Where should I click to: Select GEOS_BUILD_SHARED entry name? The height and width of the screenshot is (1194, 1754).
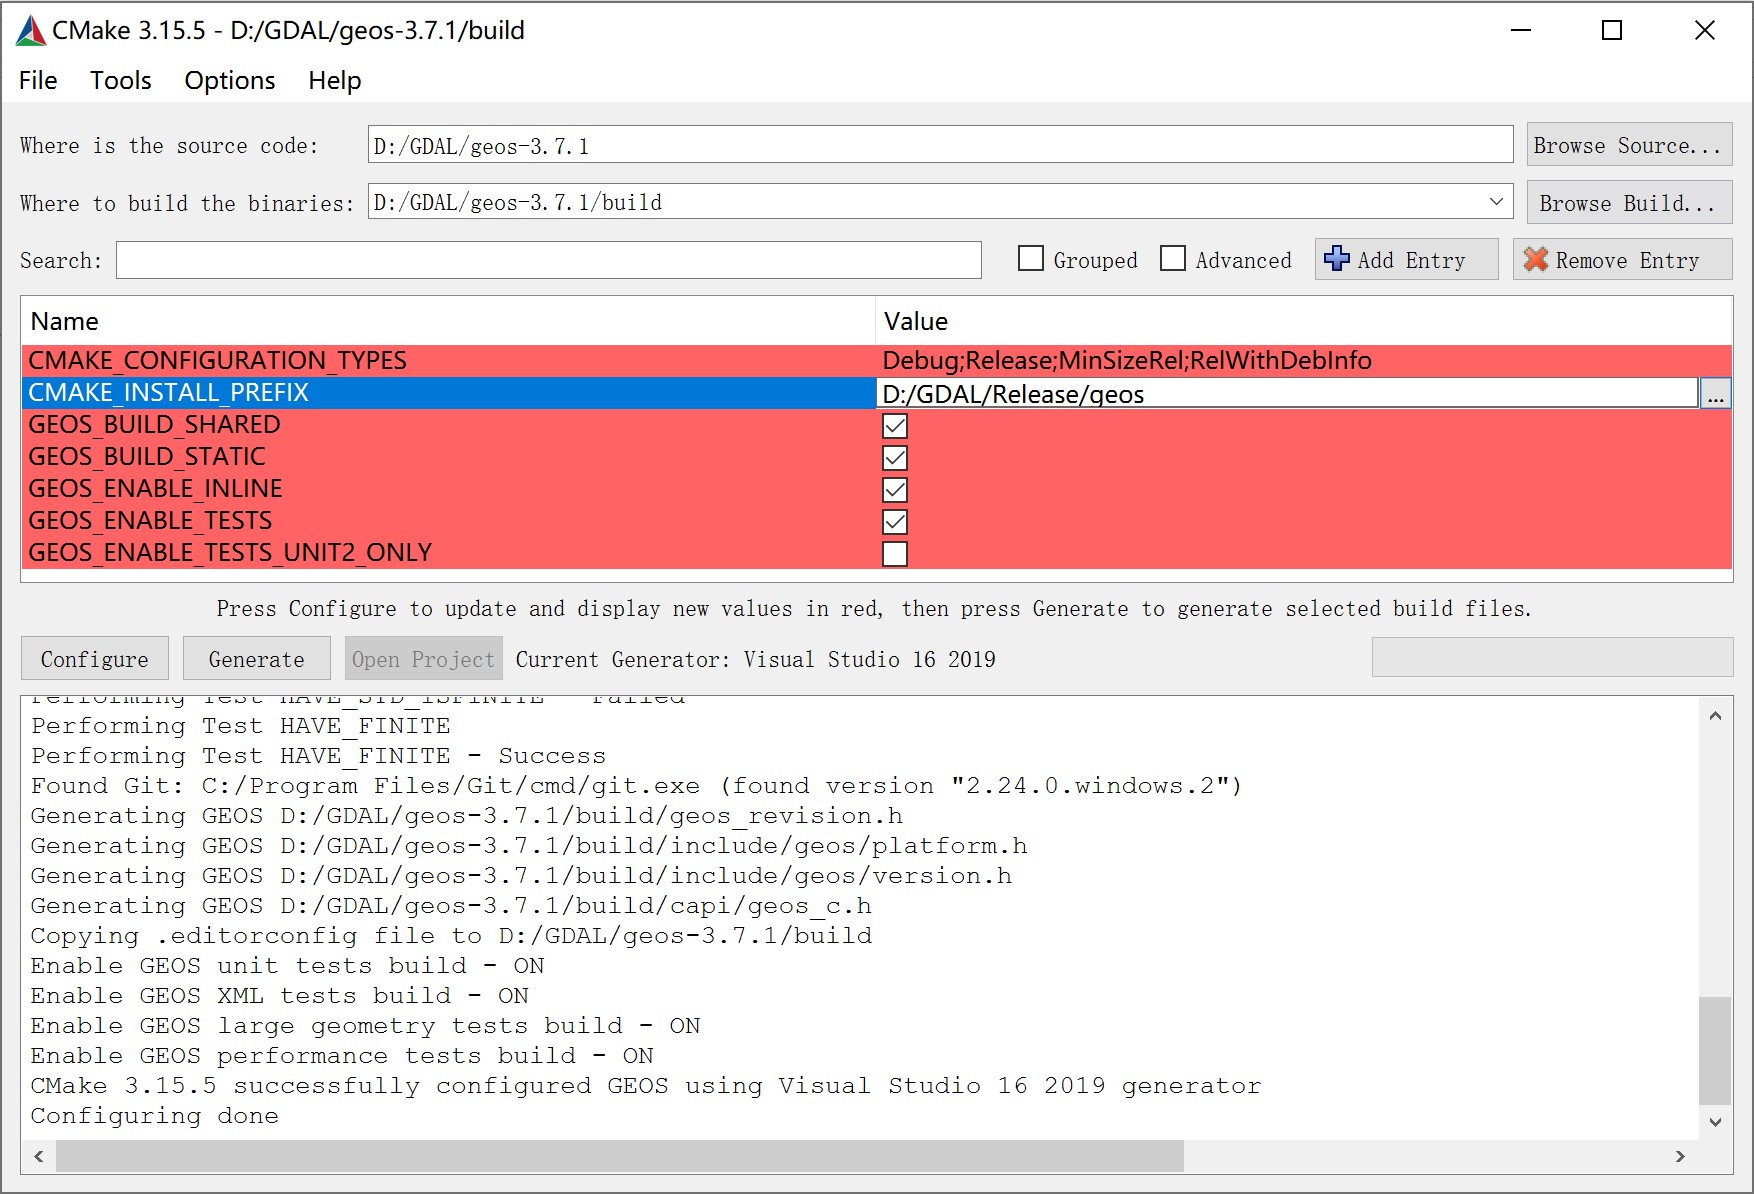point(155,425)
